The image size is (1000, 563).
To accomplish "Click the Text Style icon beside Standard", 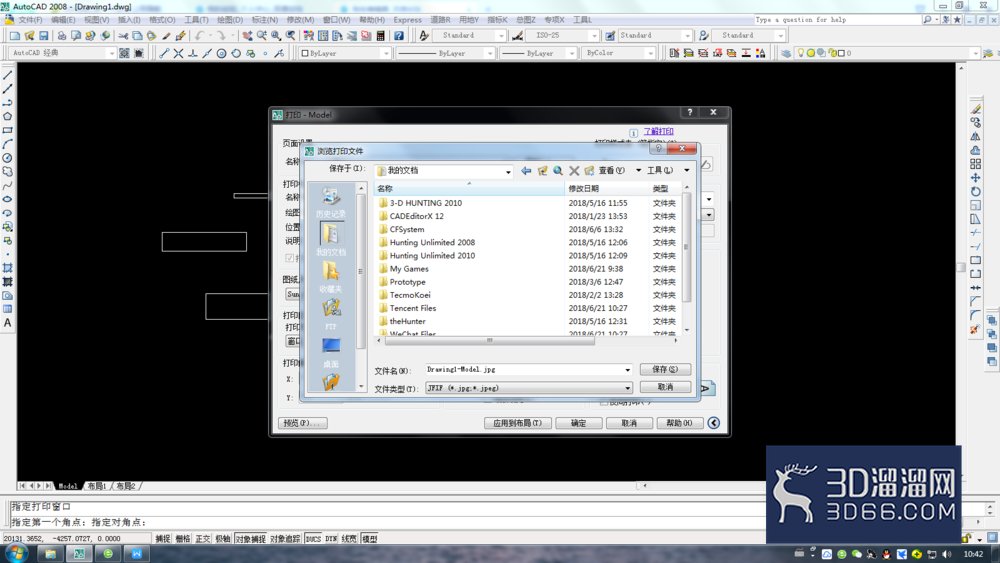I will (x=423, y=36).
